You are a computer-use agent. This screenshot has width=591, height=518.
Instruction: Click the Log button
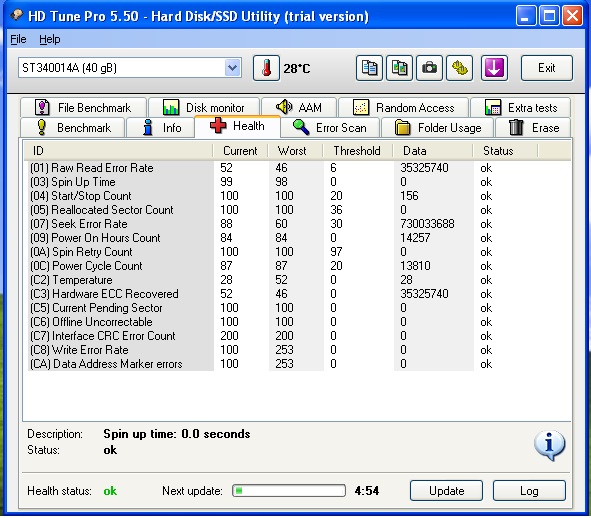[529, 490]
